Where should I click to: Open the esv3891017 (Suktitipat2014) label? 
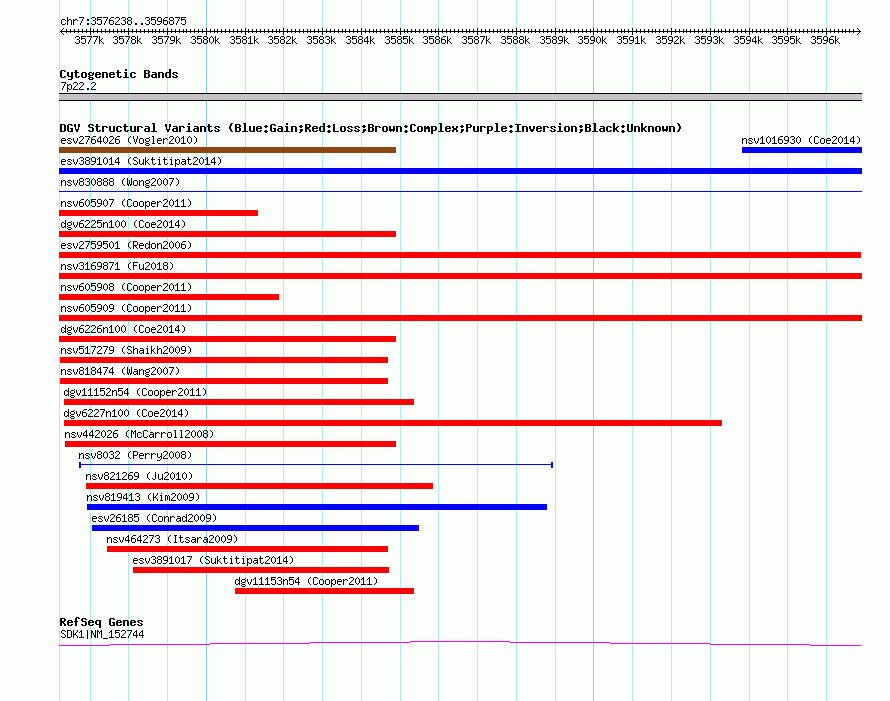[213, 560]
